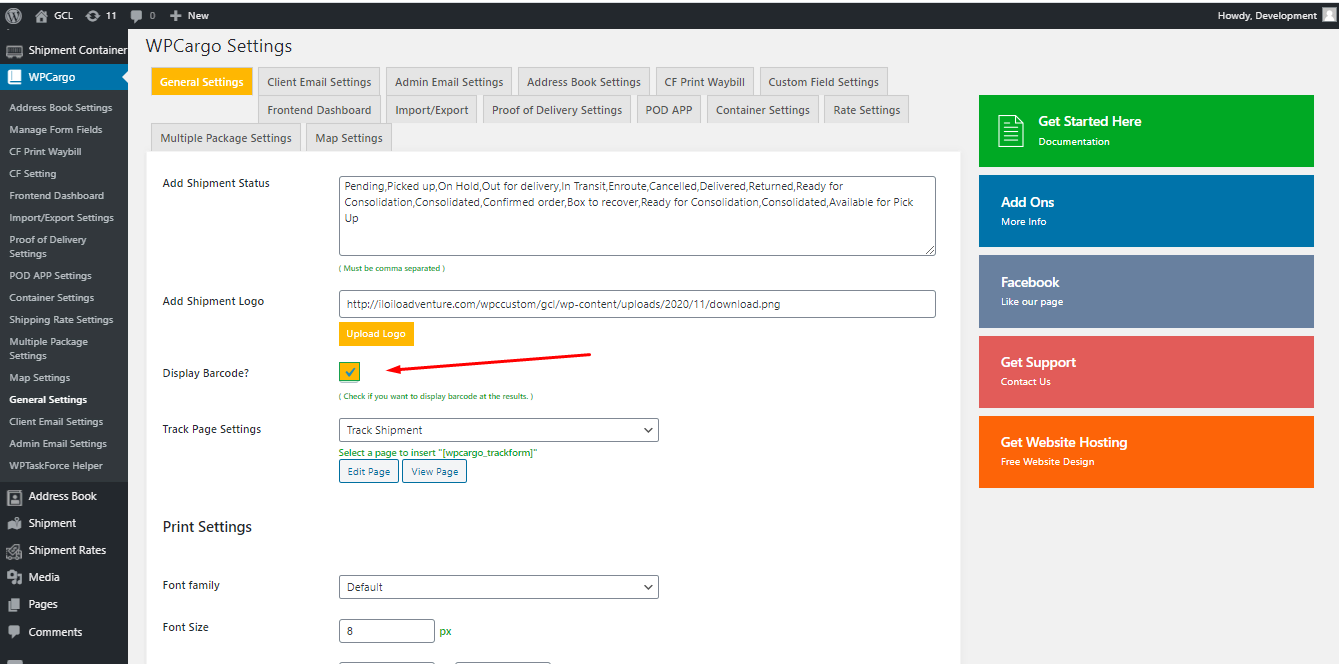Click the Edit Page button

[369, 471]
